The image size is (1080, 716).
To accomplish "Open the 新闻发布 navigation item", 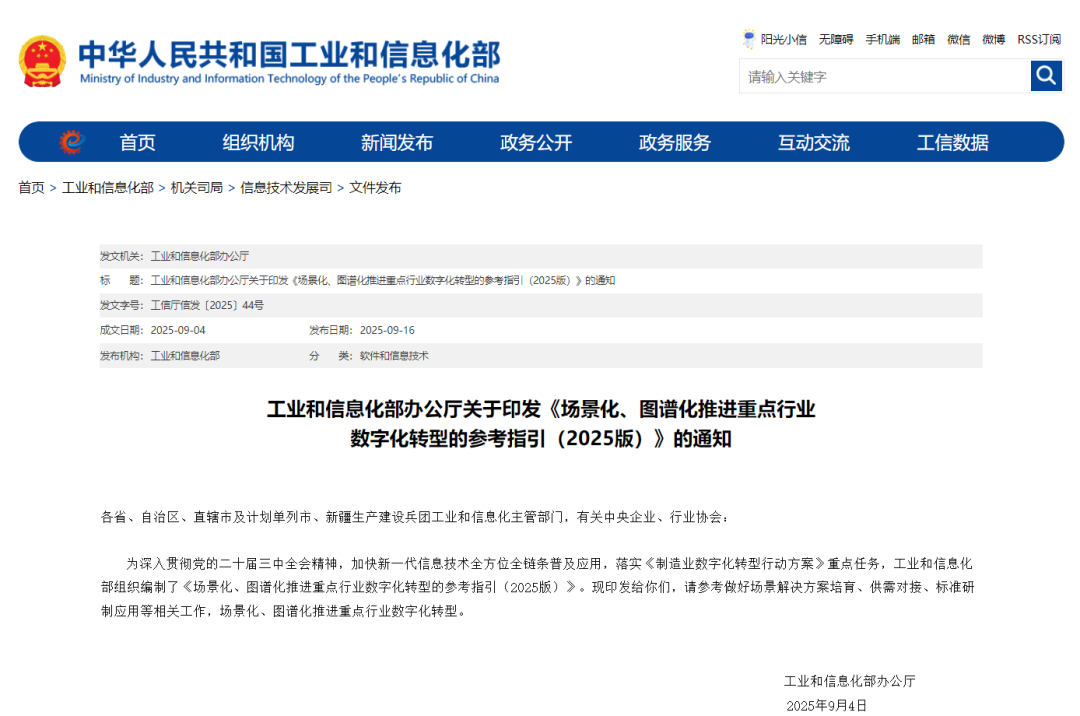I will [397, 143].
